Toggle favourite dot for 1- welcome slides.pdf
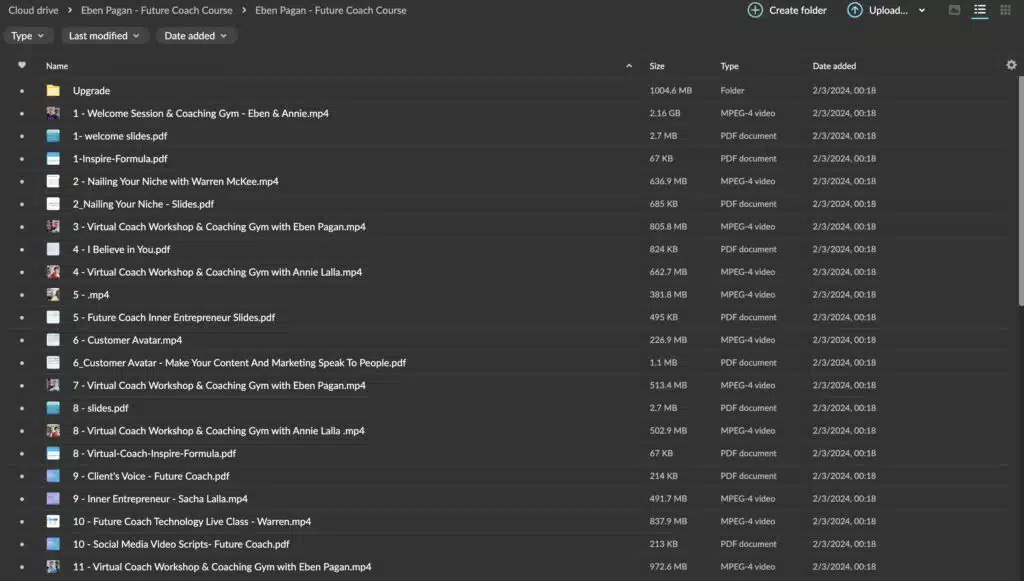 tap(22, 136)
